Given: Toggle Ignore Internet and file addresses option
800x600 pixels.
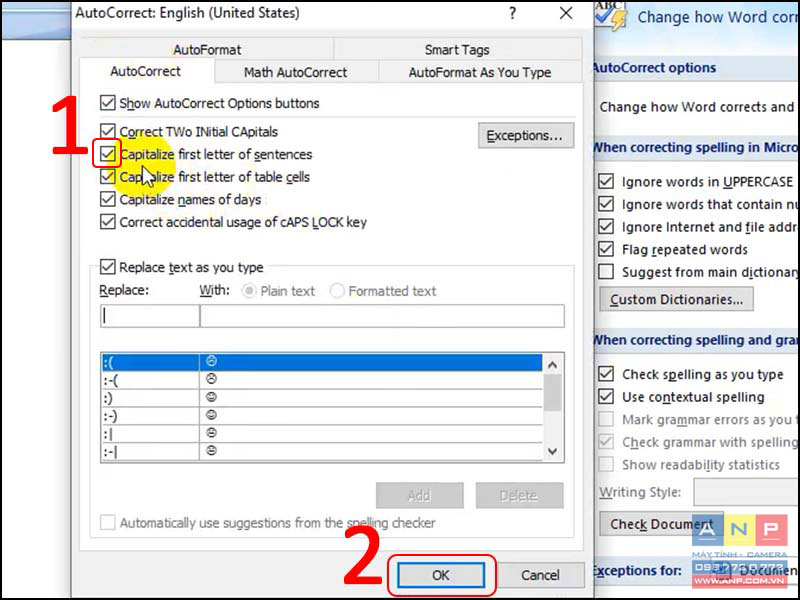Looking at the screenshot, I should 606,227.
